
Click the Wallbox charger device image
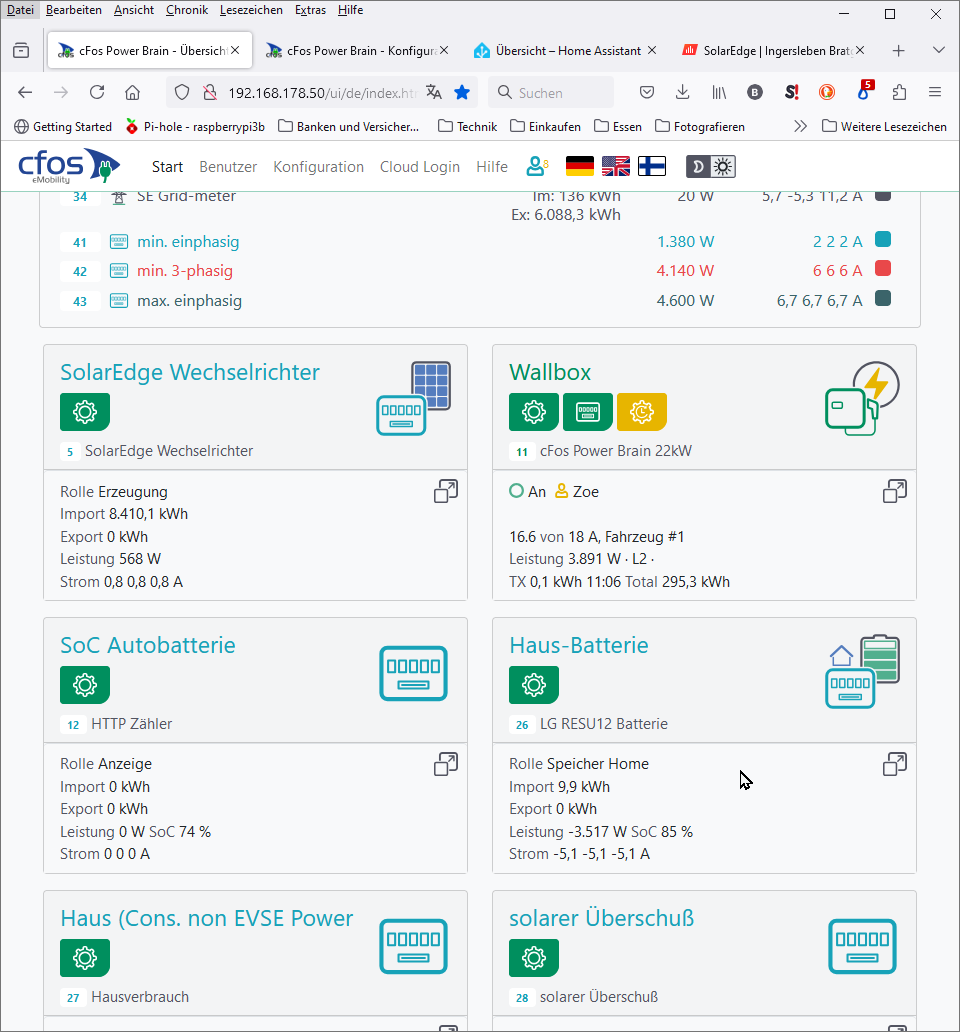pyautogui.click(x=863, y=398)
